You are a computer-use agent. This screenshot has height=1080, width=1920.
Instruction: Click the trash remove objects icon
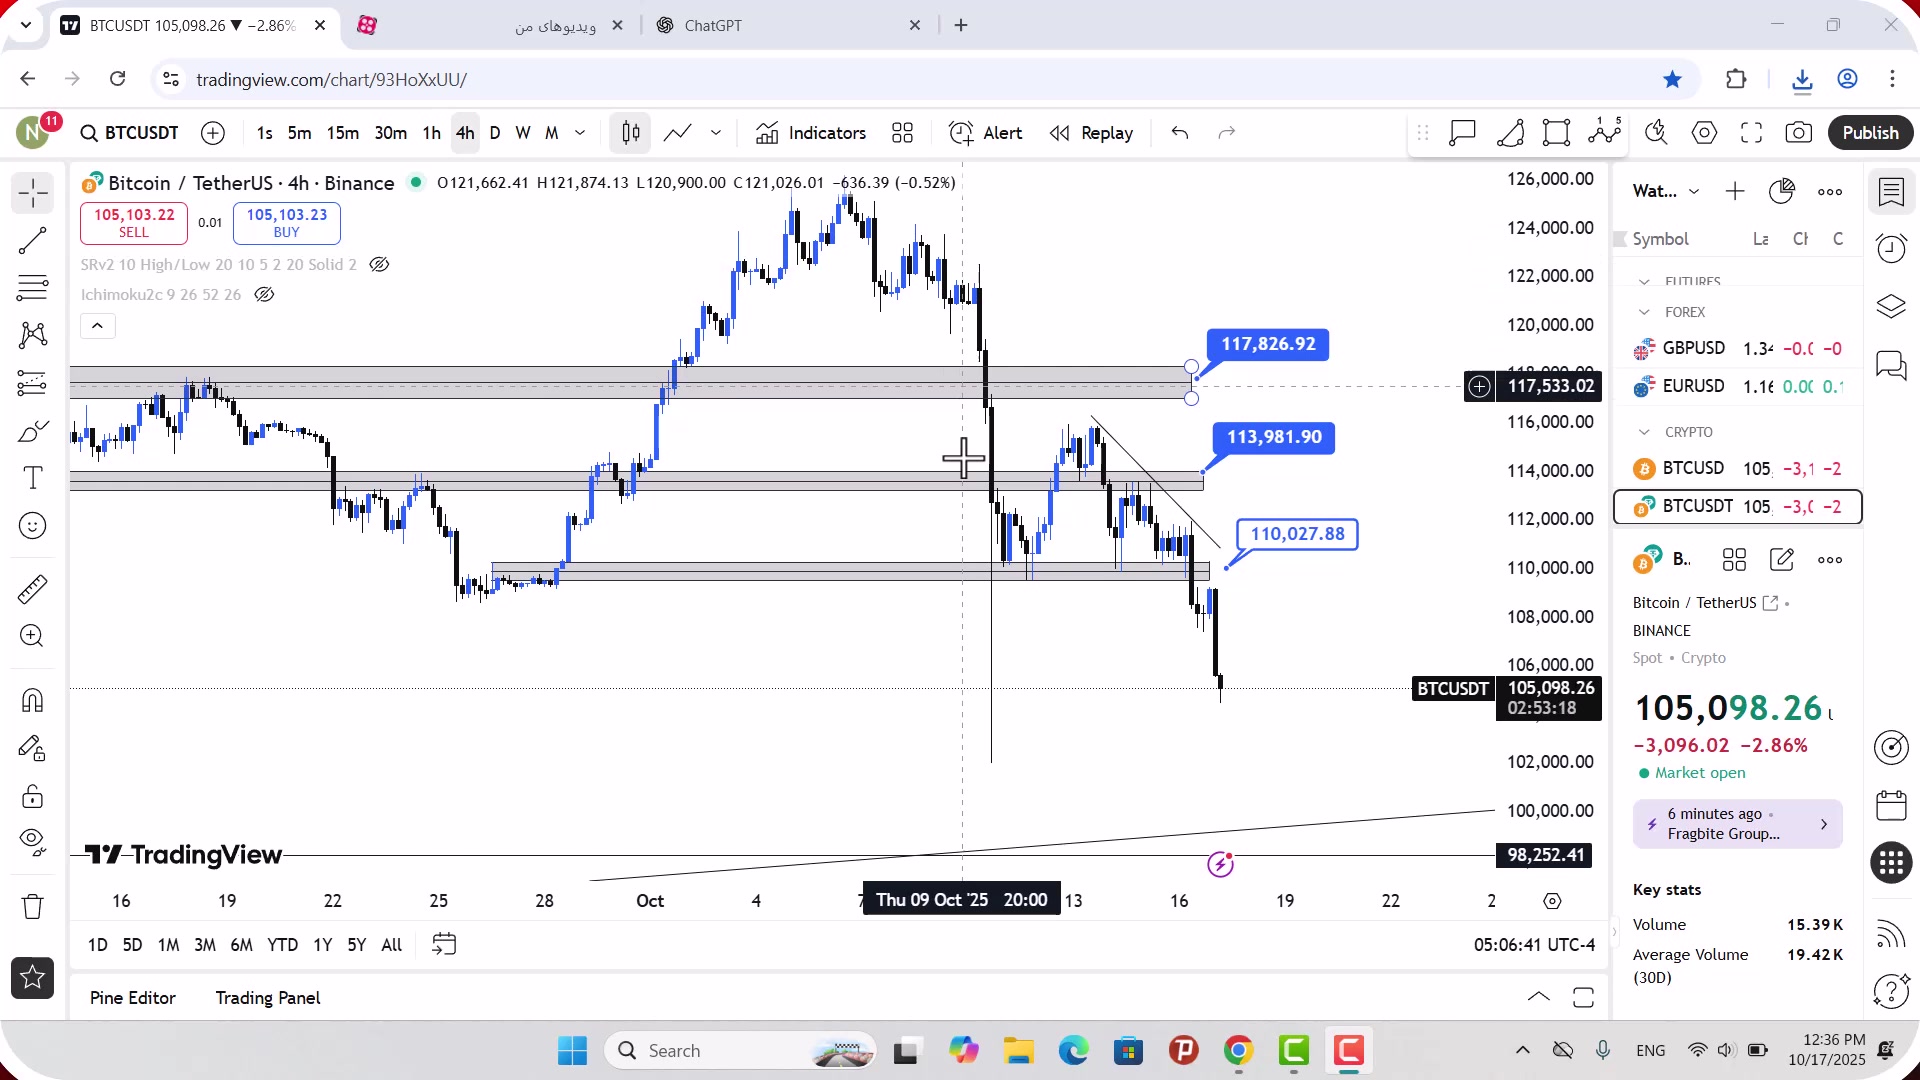pyautogui.click(x=32, y=907)
